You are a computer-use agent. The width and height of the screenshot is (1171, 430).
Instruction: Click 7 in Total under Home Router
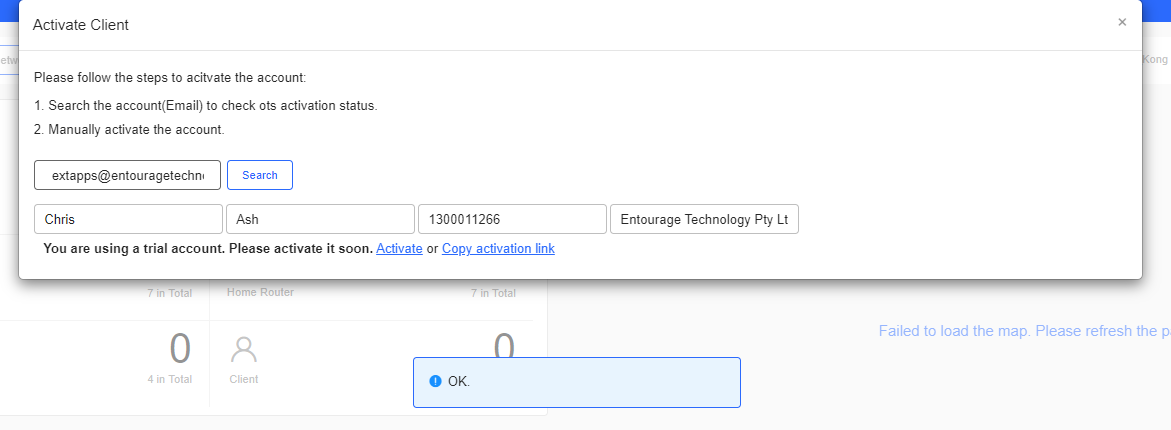[493, 293]
